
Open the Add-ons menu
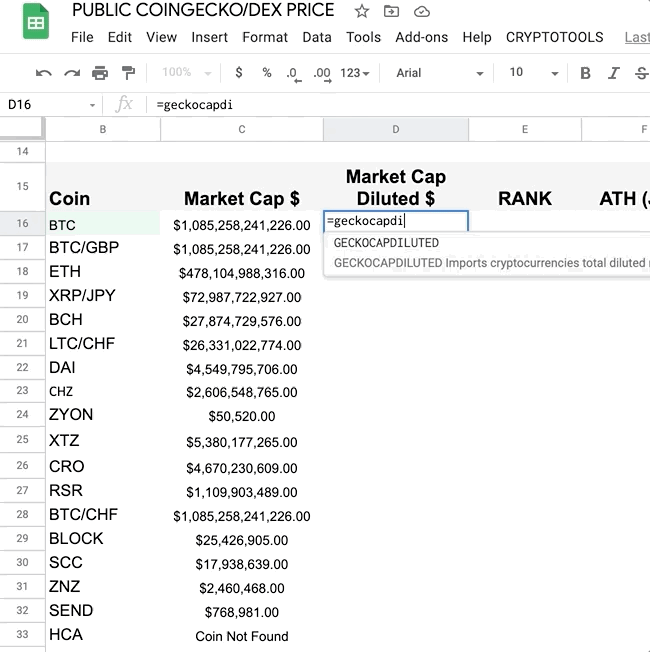421,37
